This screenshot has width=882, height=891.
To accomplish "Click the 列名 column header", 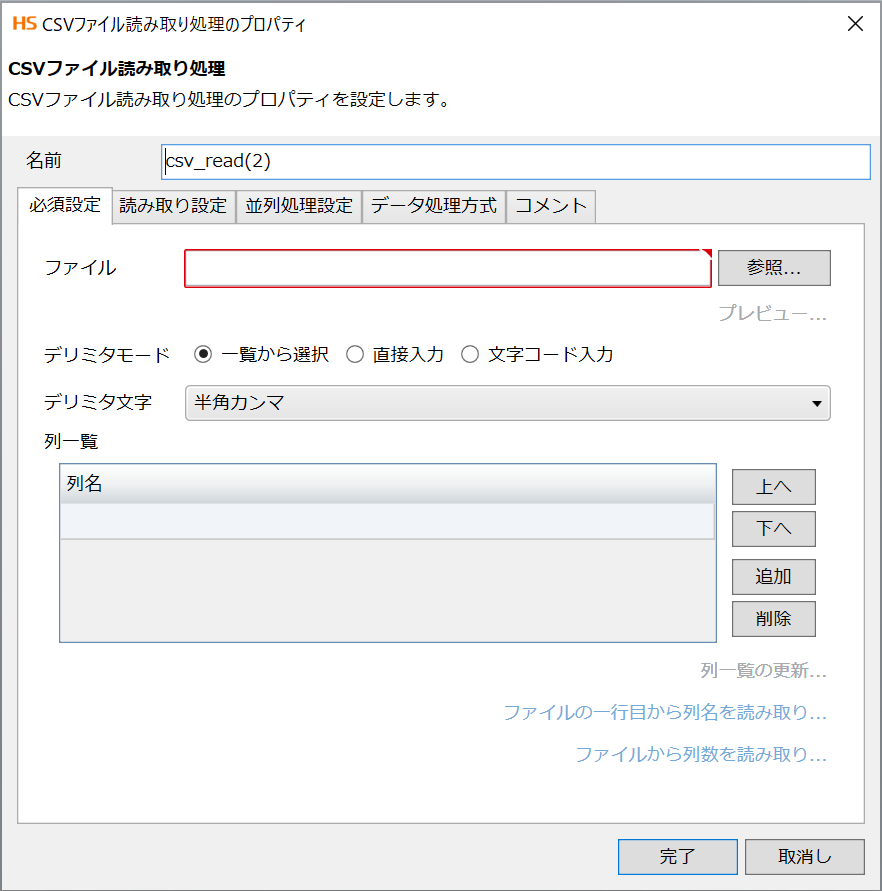I will pyautogui.click(x=387, y=484).
